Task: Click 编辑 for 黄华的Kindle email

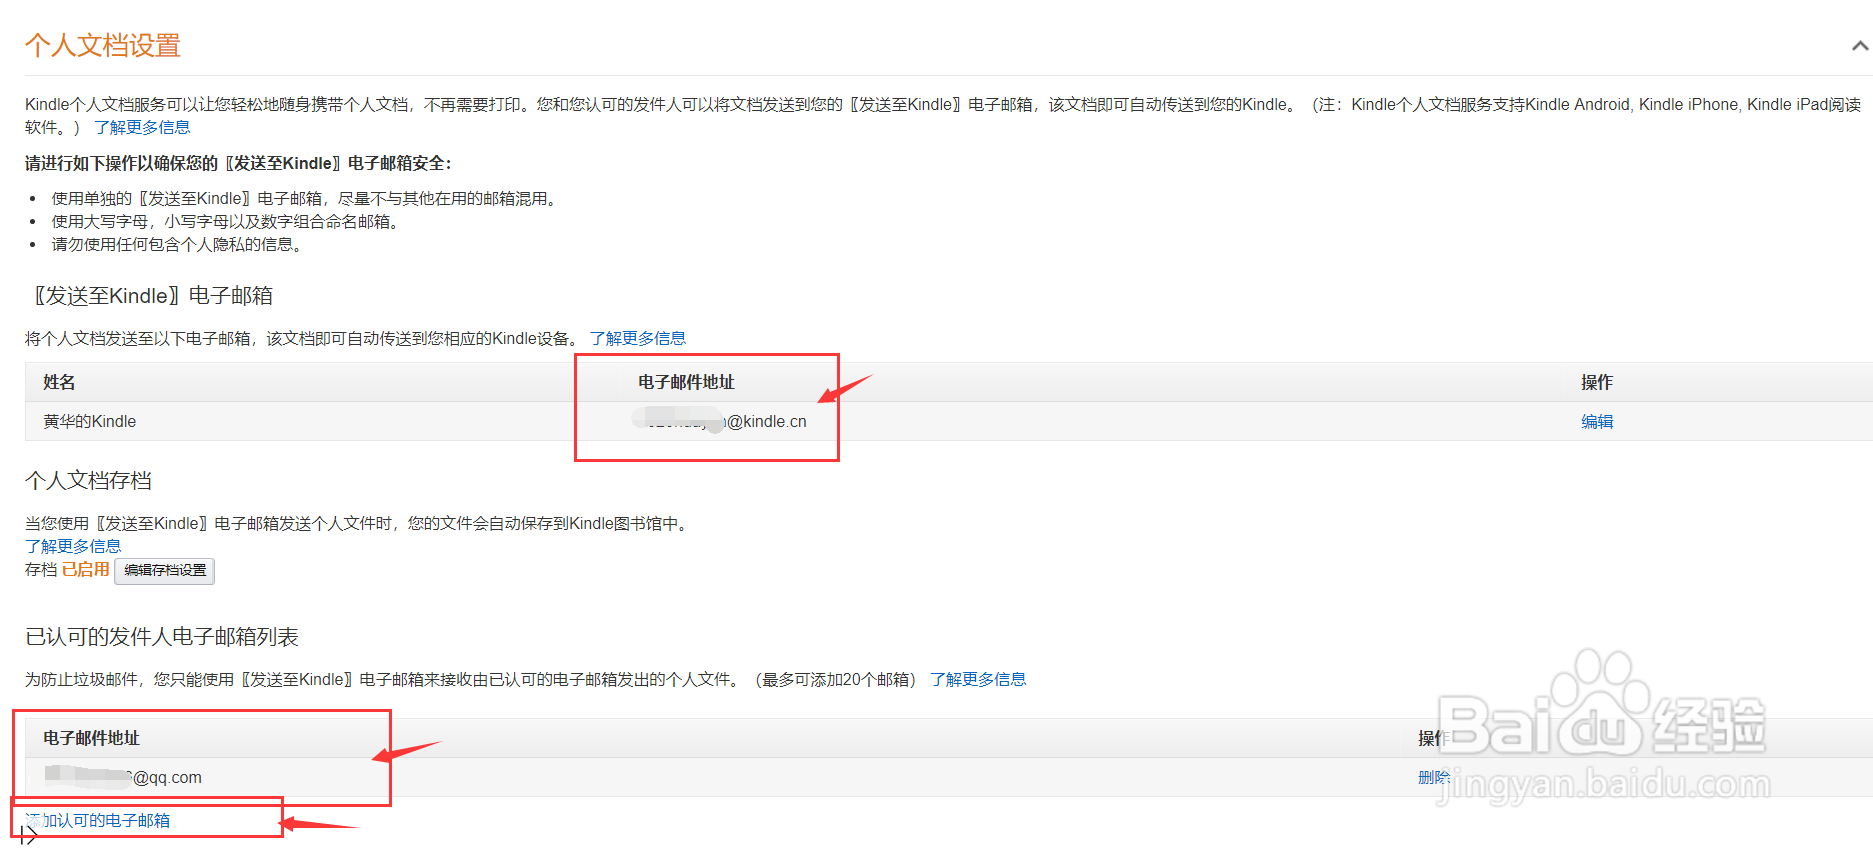Action: (1597, 422)
